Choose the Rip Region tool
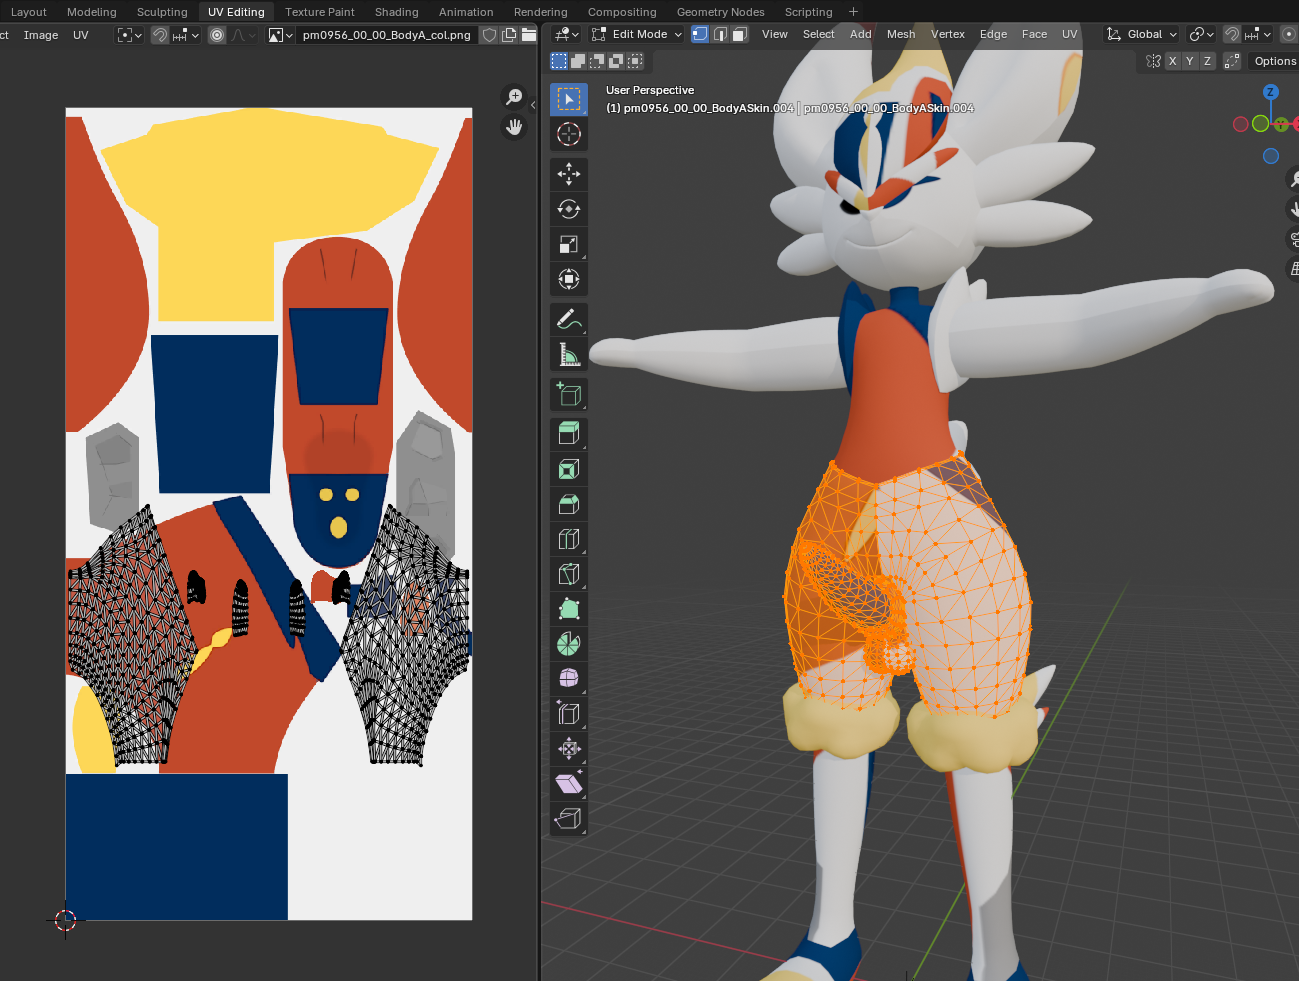 click(569, 819)
